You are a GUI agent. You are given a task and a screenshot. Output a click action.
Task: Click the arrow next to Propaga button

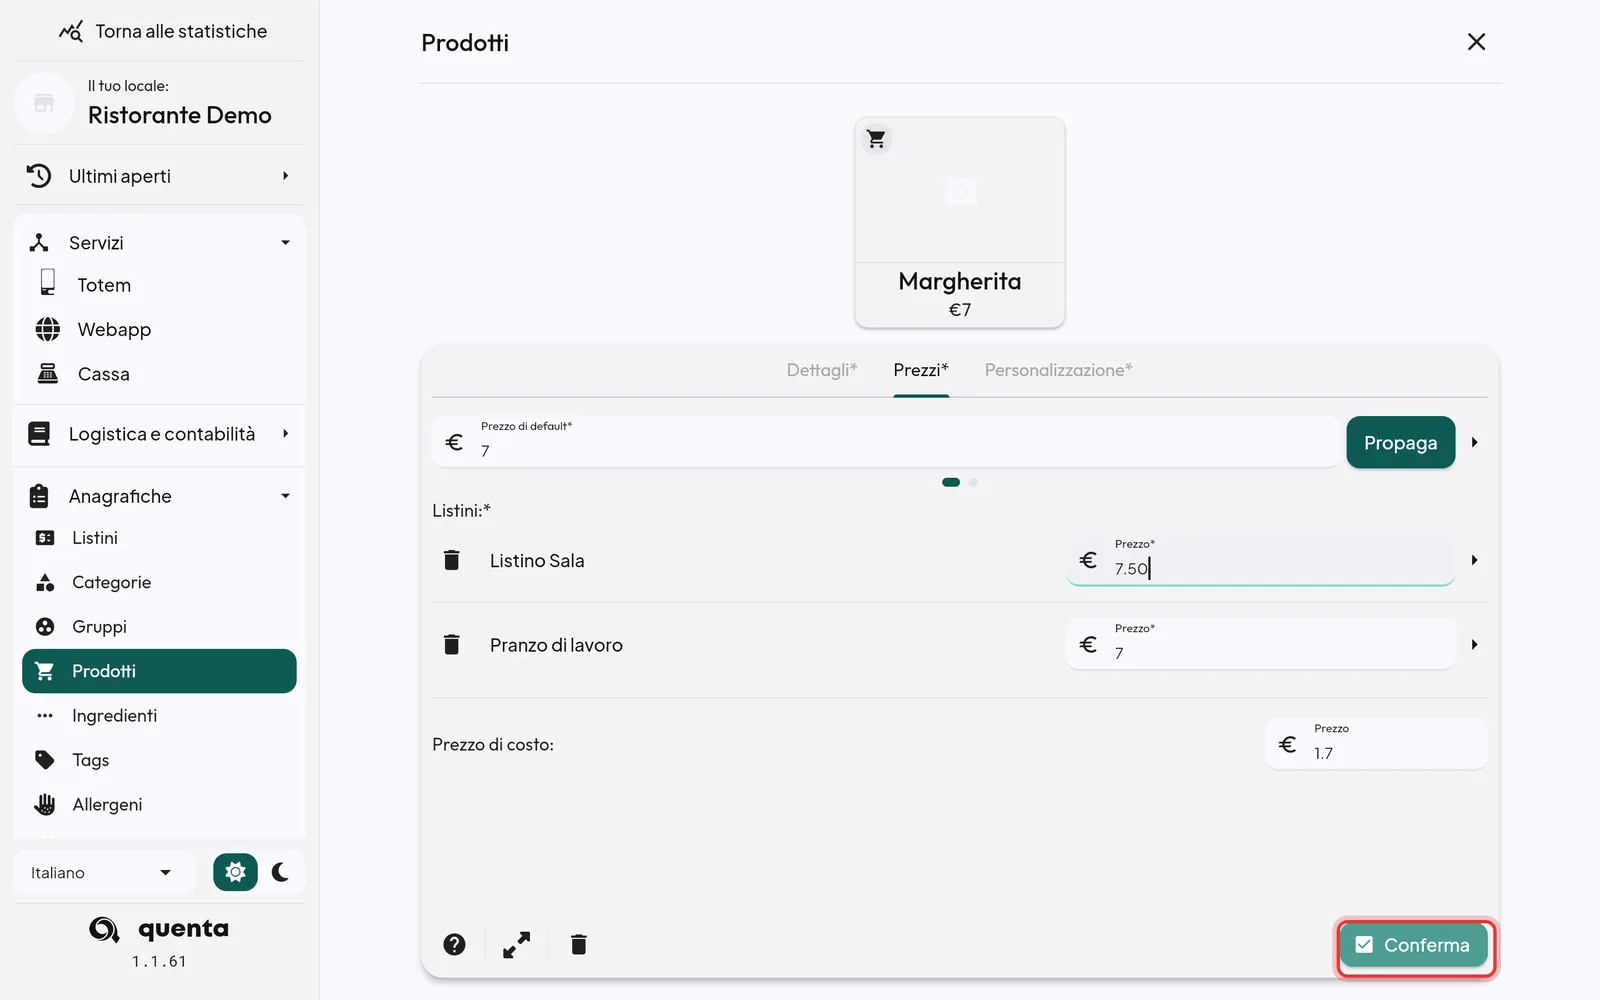1474,442
